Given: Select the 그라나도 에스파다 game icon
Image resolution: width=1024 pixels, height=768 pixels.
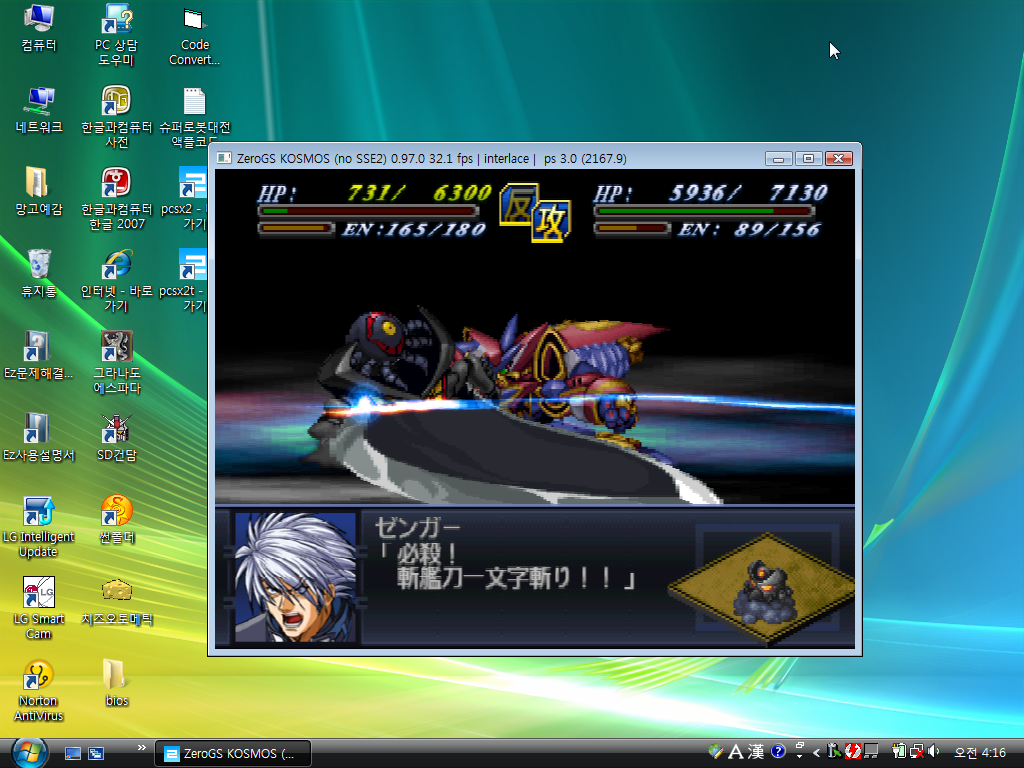Looking at the screenshot, I should click(116, 364).
